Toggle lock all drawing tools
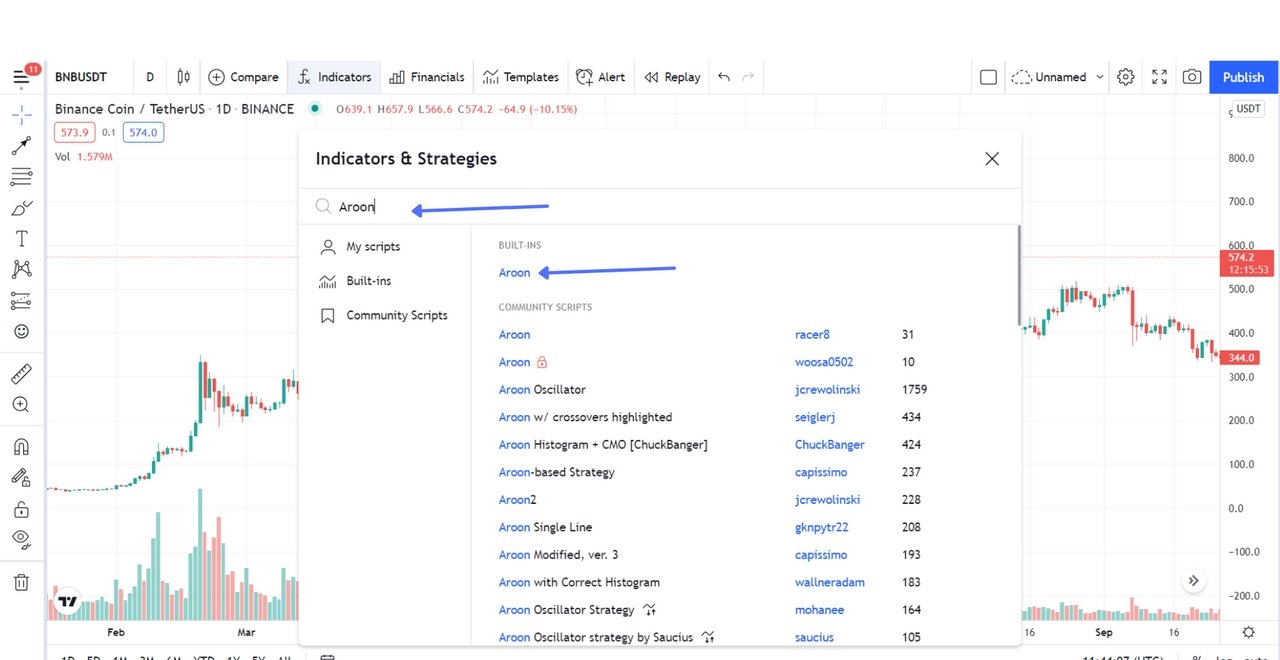Image resolution: width=1280 pixels, height=660 pixels. click(21, 509)
